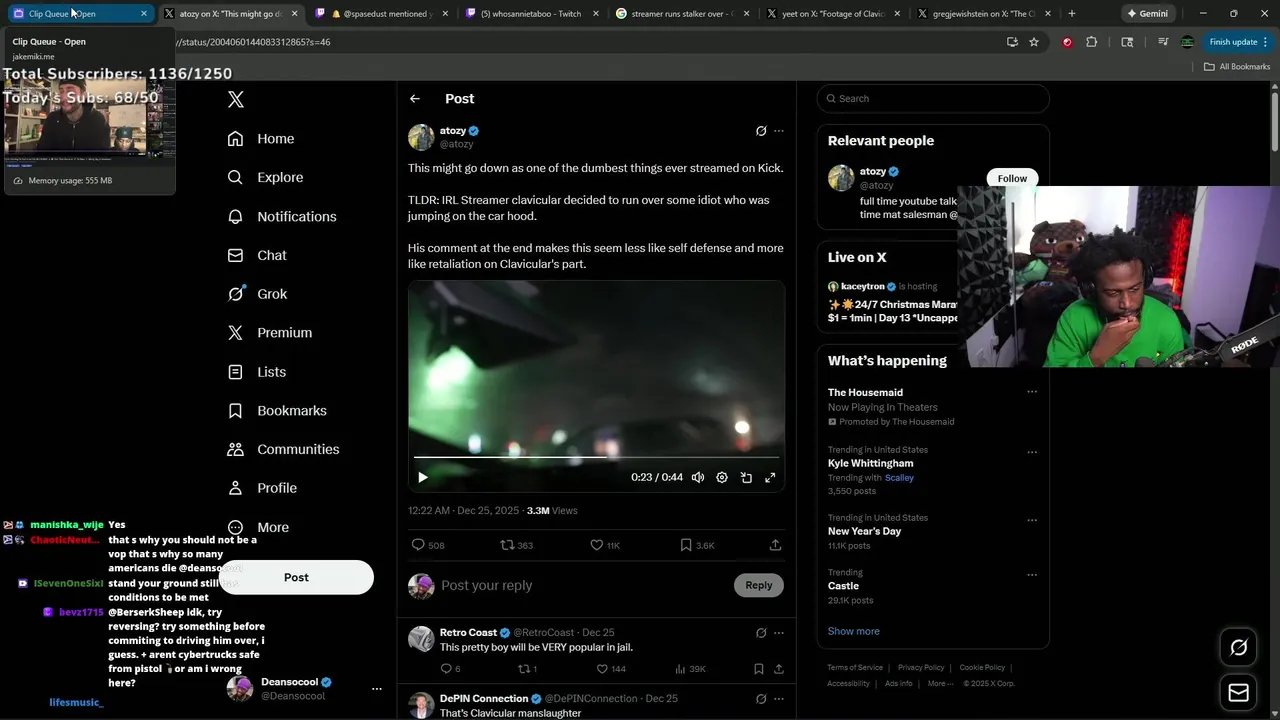Open floating Grok button

[x=1238, y=648]
